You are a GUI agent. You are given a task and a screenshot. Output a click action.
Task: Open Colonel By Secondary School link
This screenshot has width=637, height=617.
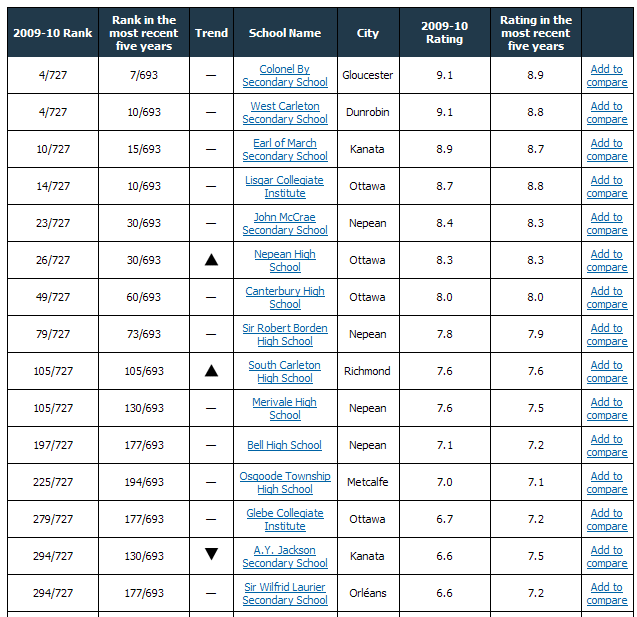pos(284,76)
